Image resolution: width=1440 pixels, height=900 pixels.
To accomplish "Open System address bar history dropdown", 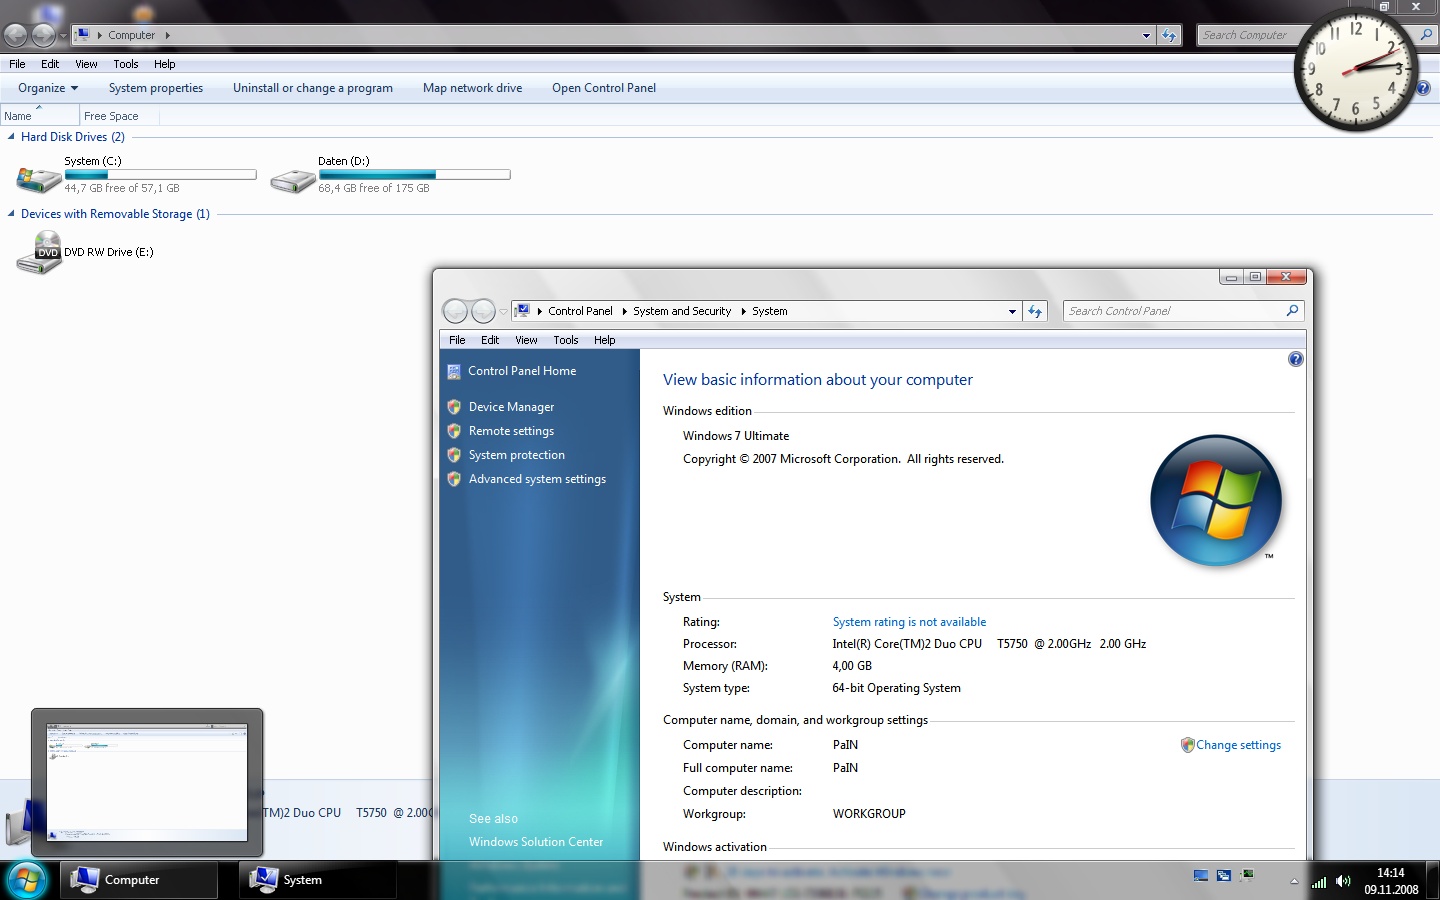I will coord(1012,311).
